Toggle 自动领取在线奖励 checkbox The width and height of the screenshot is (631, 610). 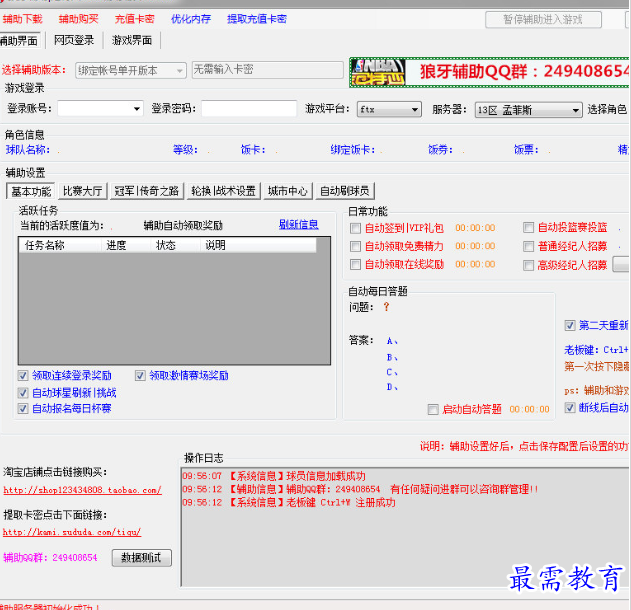(355, 264)
